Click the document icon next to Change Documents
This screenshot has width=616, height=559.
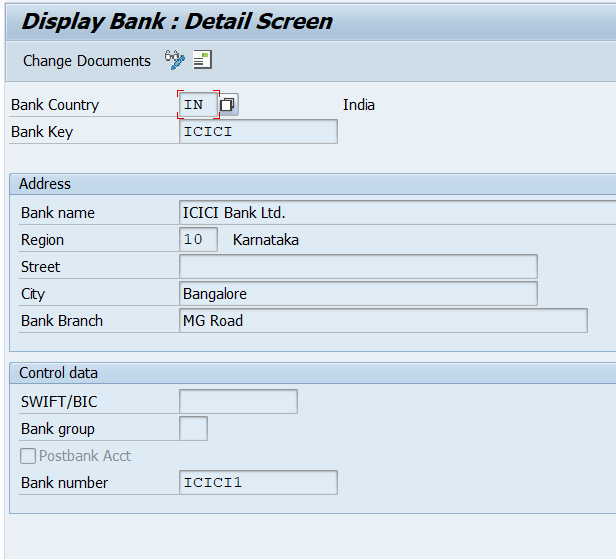(203, 60)
